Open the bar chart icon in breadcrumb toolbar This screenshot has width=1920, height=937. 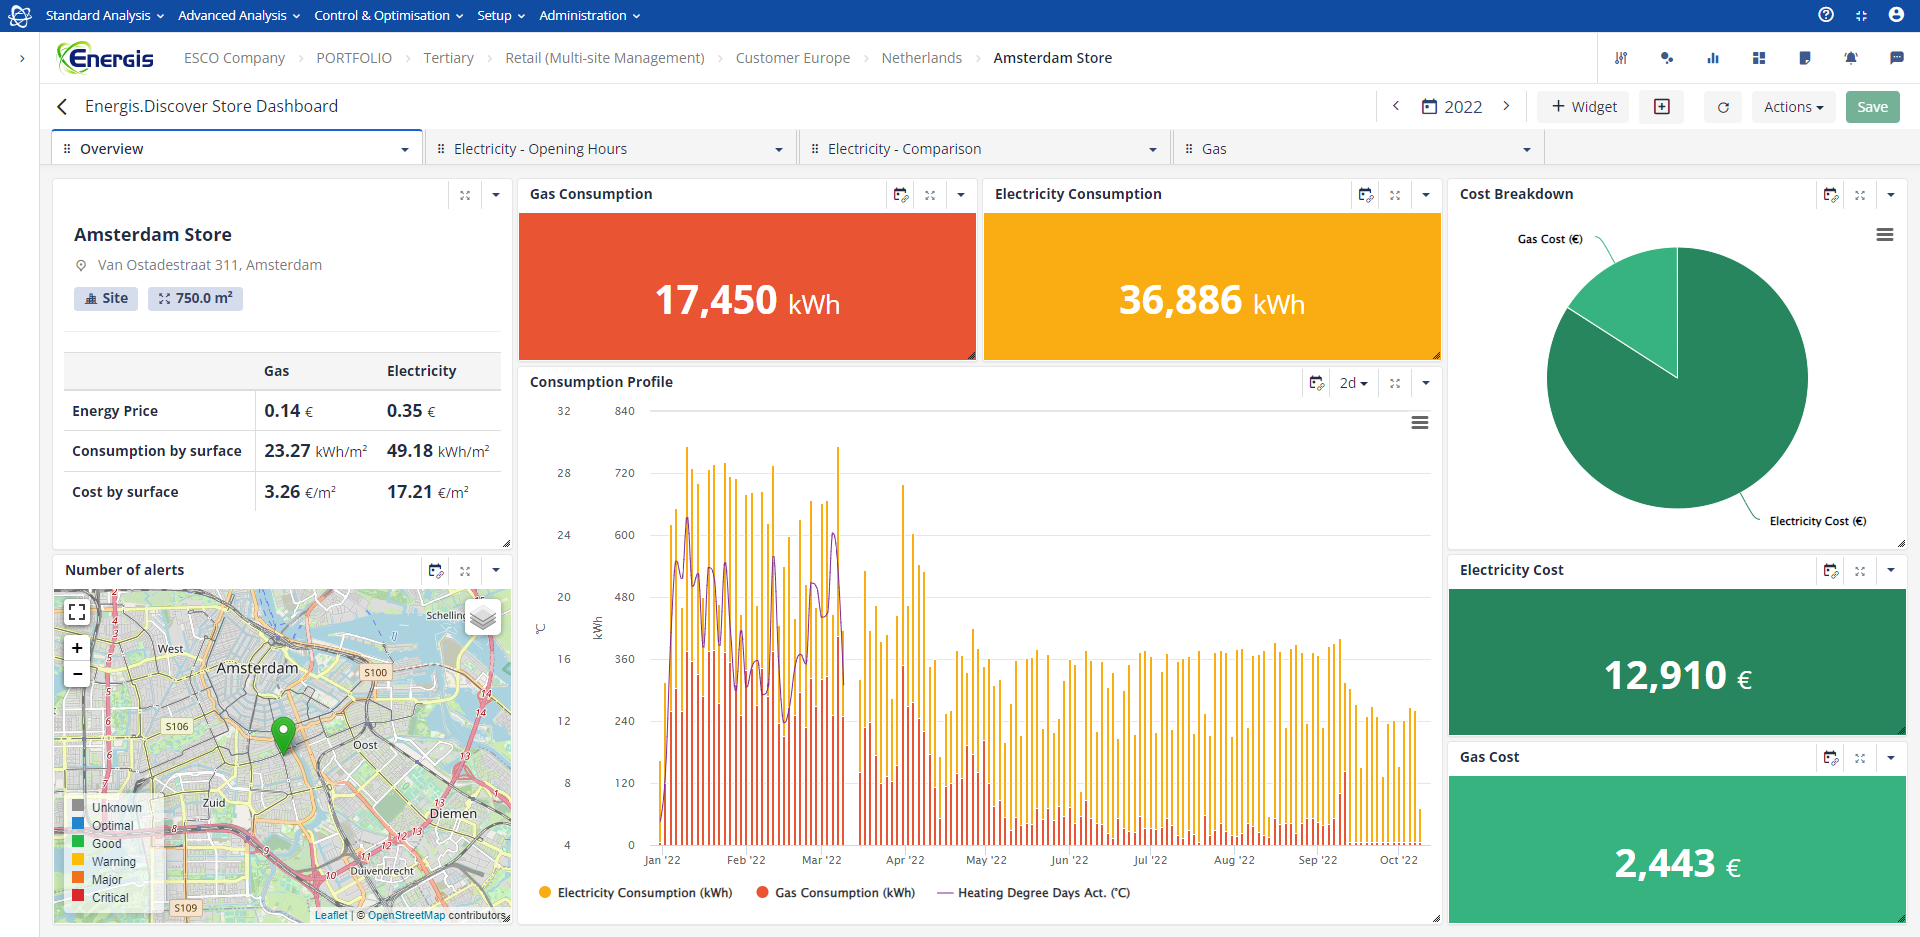click(1713, 58)
